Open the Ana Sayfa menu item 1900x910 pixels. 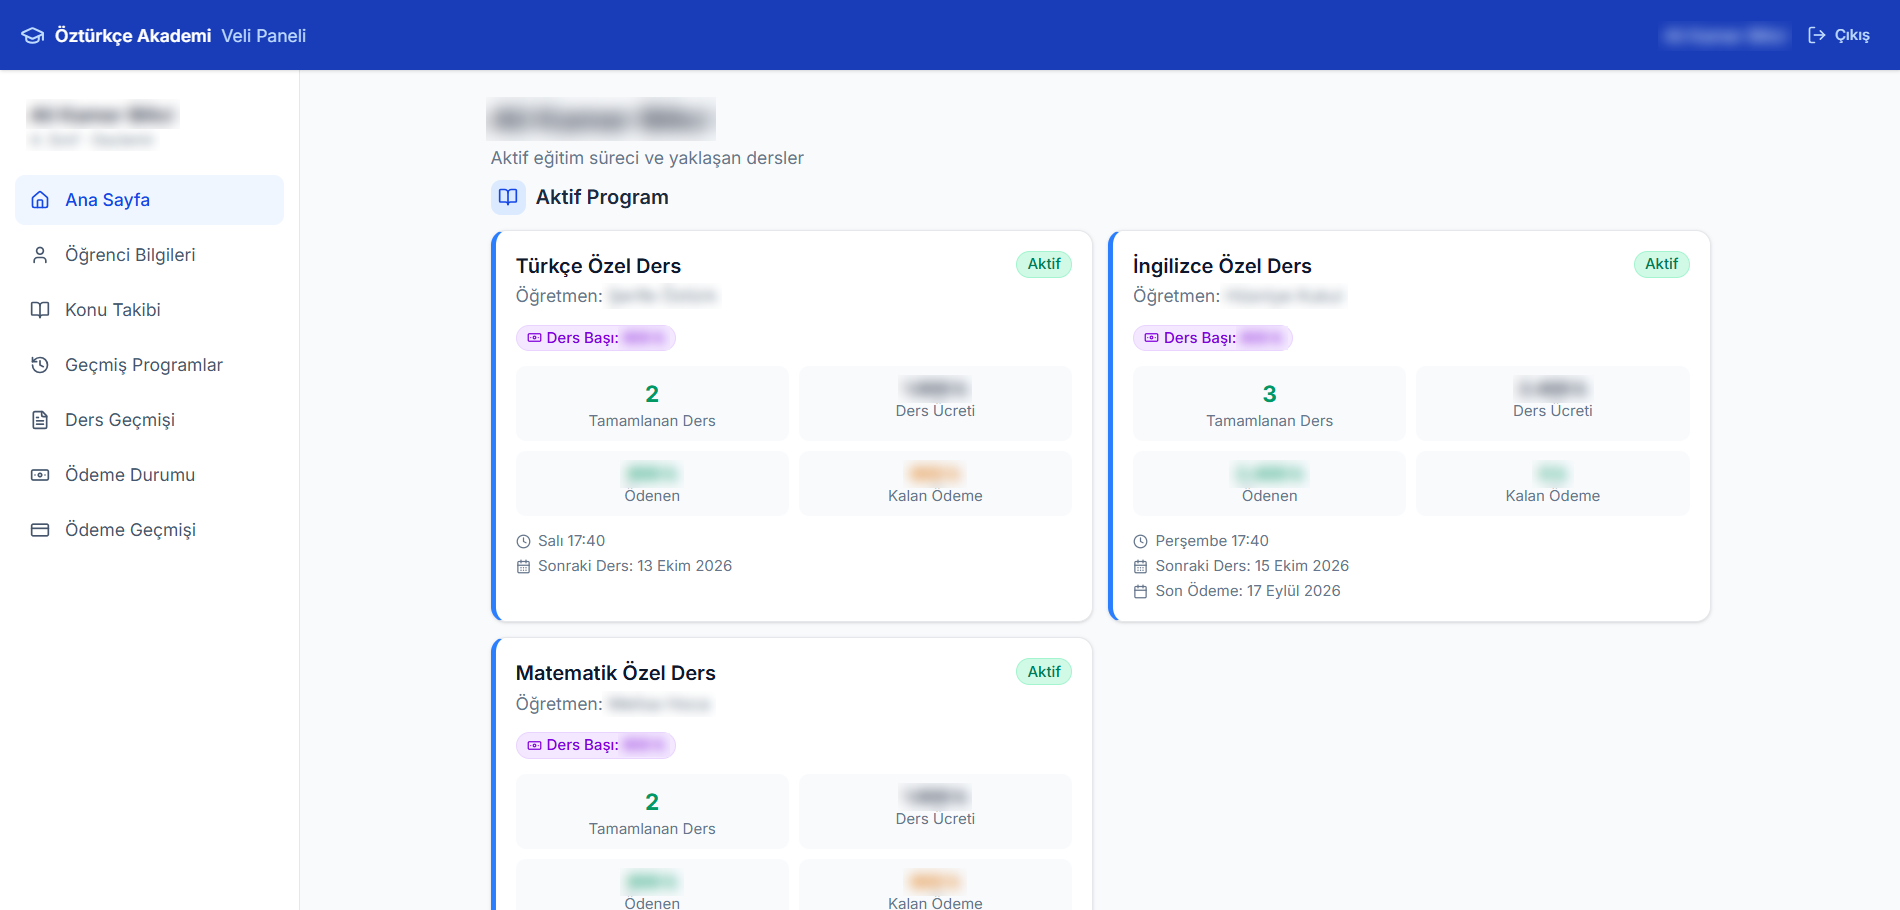click(149, 200)
